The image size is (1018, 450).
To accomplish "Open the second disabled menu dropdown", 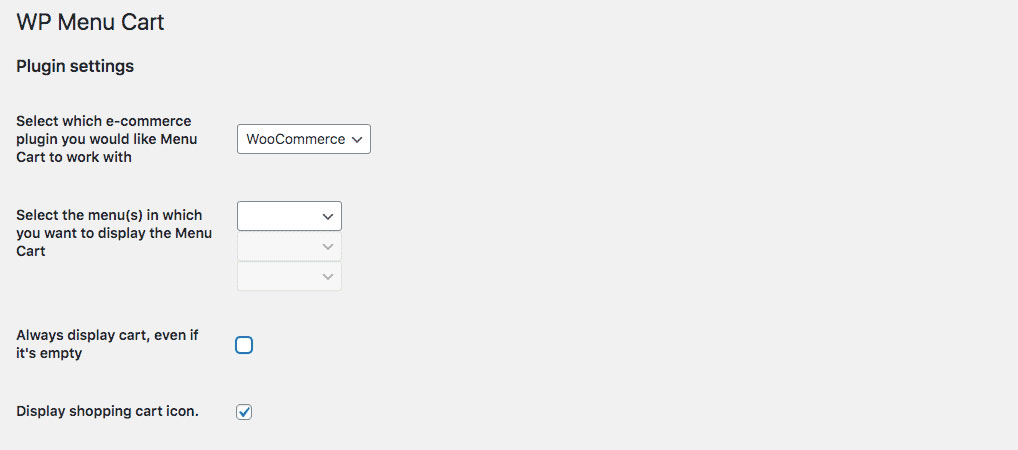I will coord(289,247).
